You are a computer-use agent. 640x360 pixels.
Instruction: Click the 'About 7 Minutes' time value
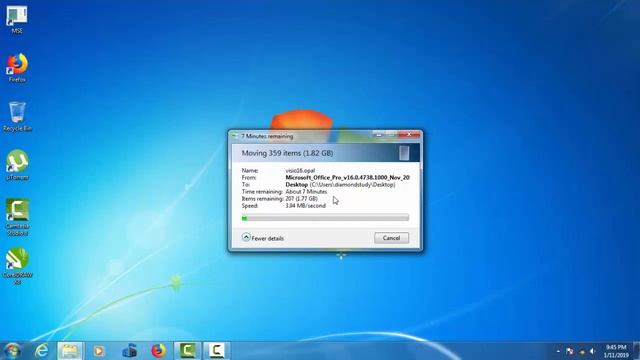tap(306, 191)
